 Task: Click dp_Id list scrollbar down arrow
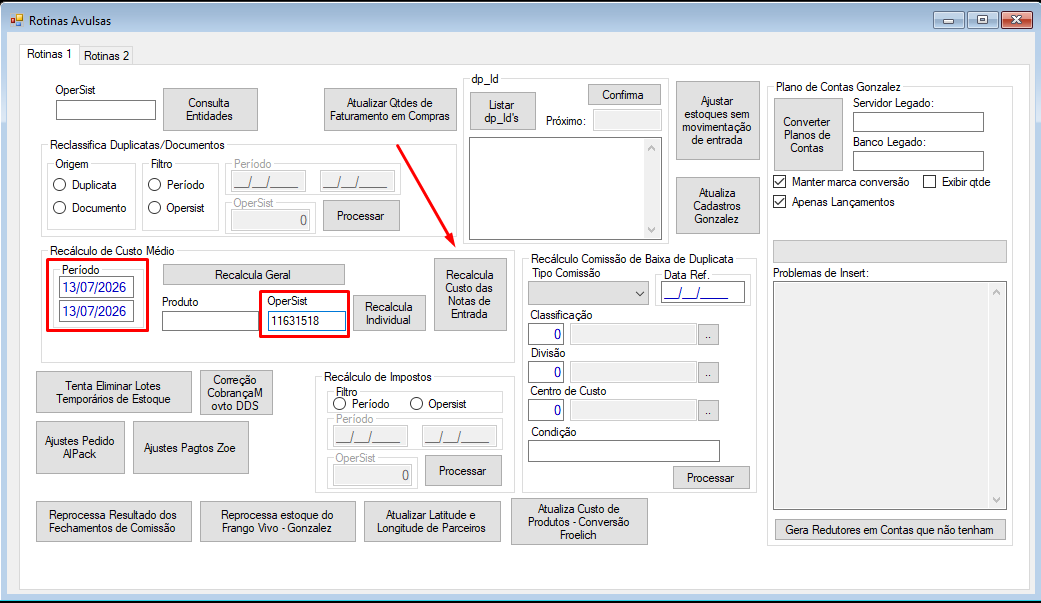[651, 230]
